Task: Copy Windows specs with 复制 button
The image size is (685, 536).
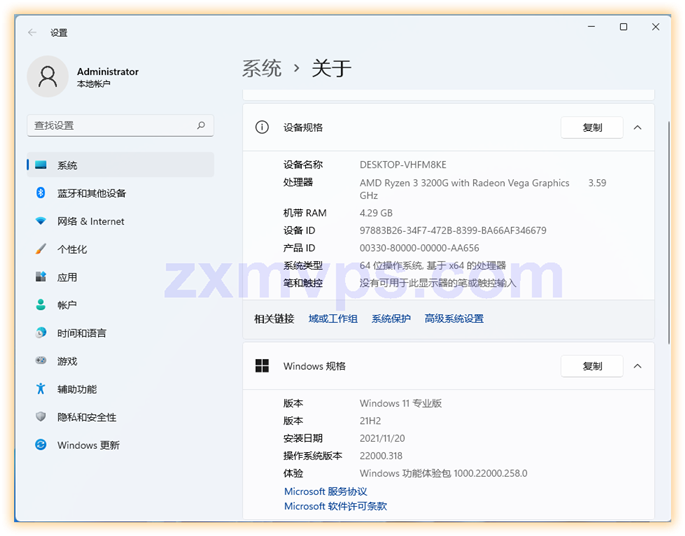Action: (x=592, y=366)
